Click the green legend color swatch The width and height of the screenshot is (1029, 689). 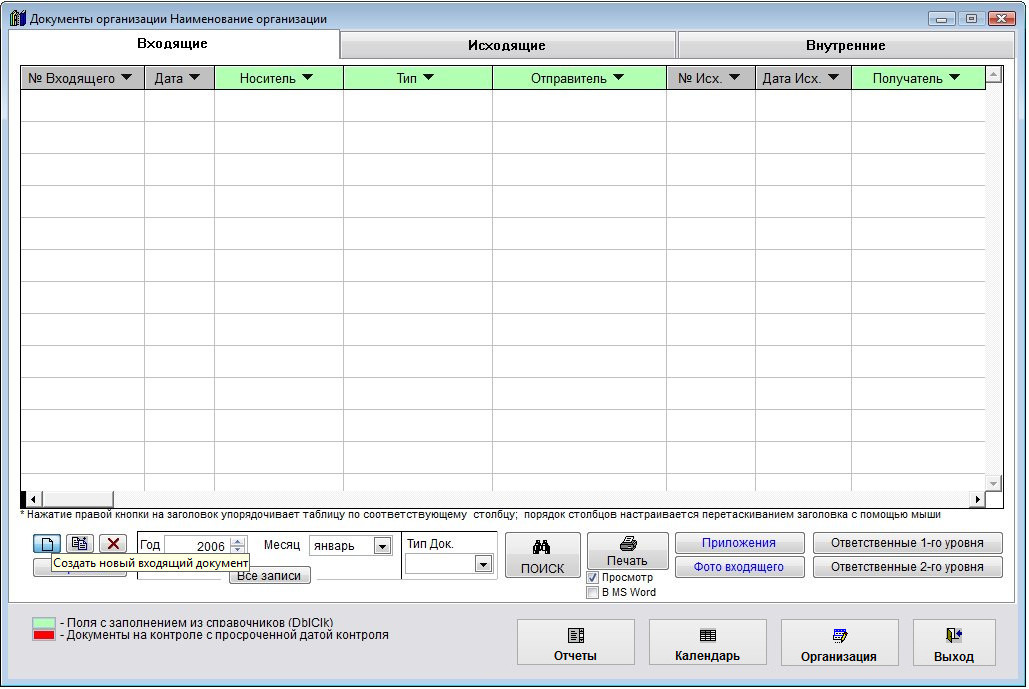(x=44, y=623)
